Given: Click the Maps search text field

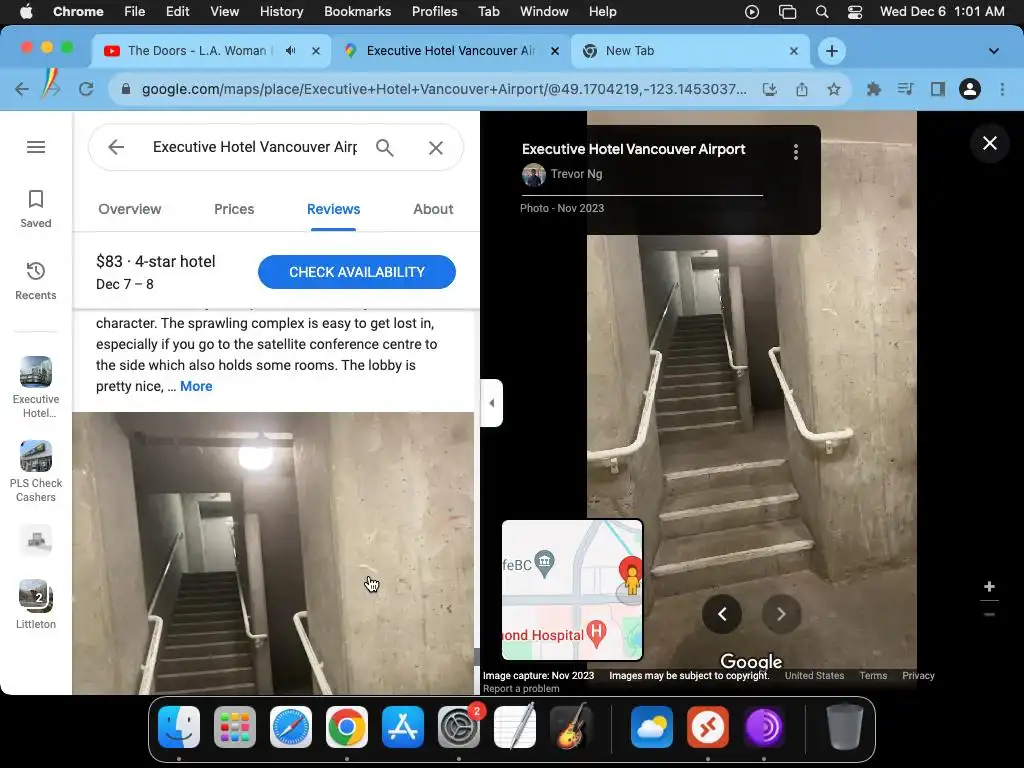Looking at the screenshot, I should coord(255,147).
